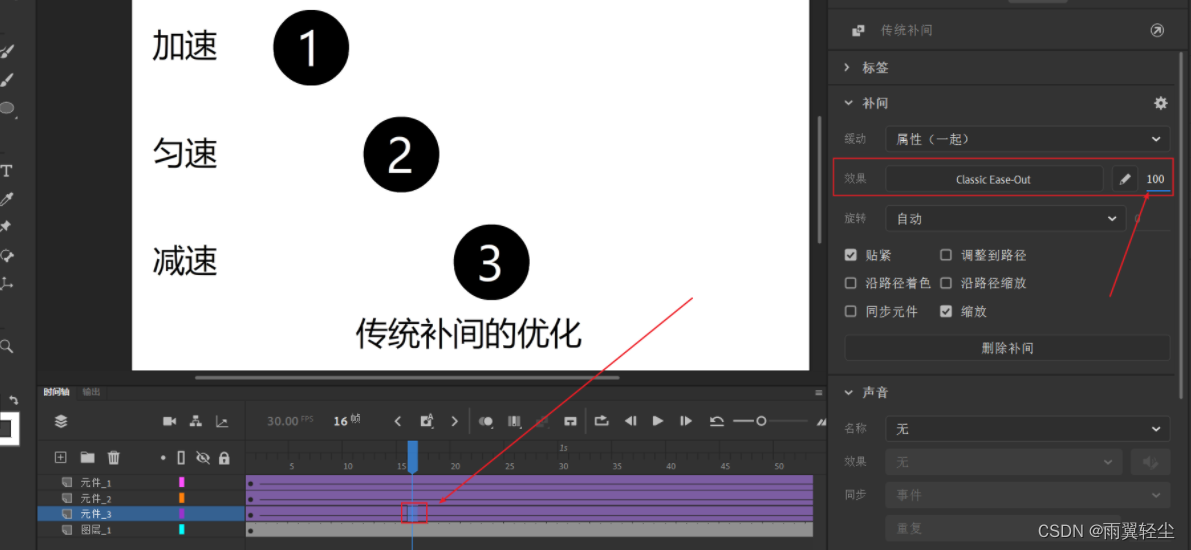Enable the 沿路径缩放 checkbox
Image resolution: width=1191 pixels, height=550 pixels.
[946, 283]
